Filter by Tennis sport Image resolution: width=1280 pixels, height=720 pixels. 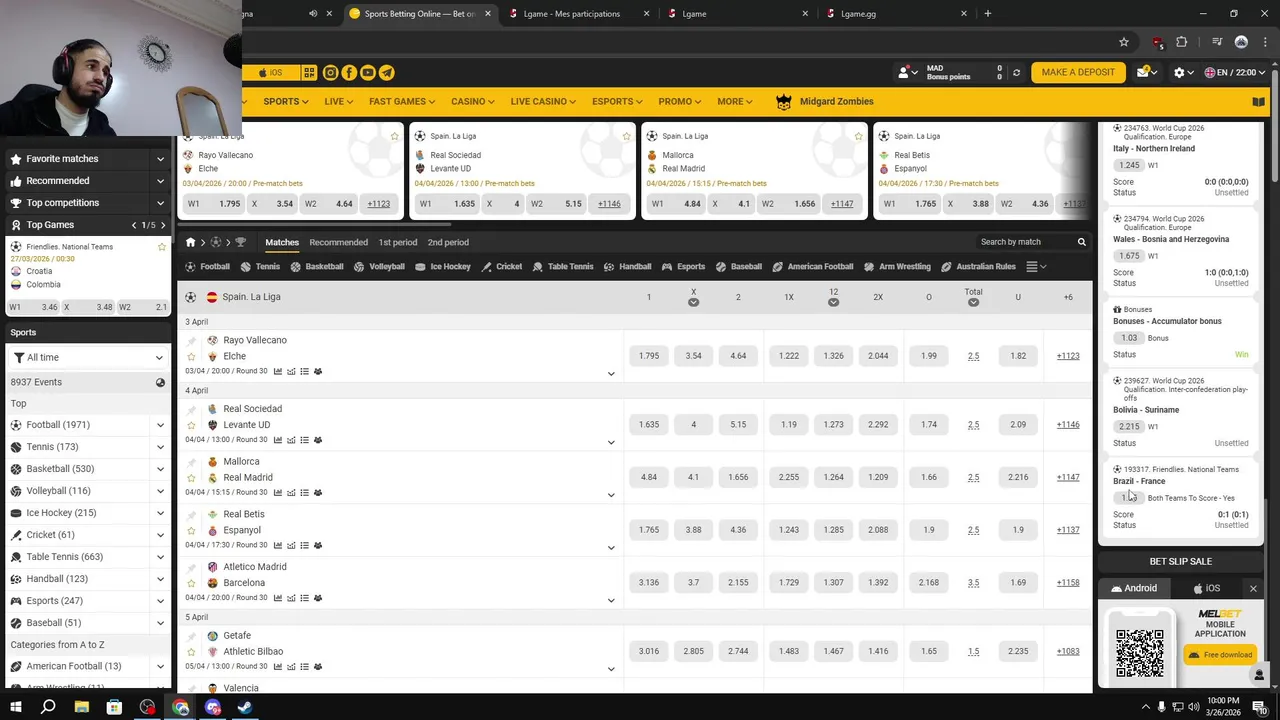coord(261,267)
